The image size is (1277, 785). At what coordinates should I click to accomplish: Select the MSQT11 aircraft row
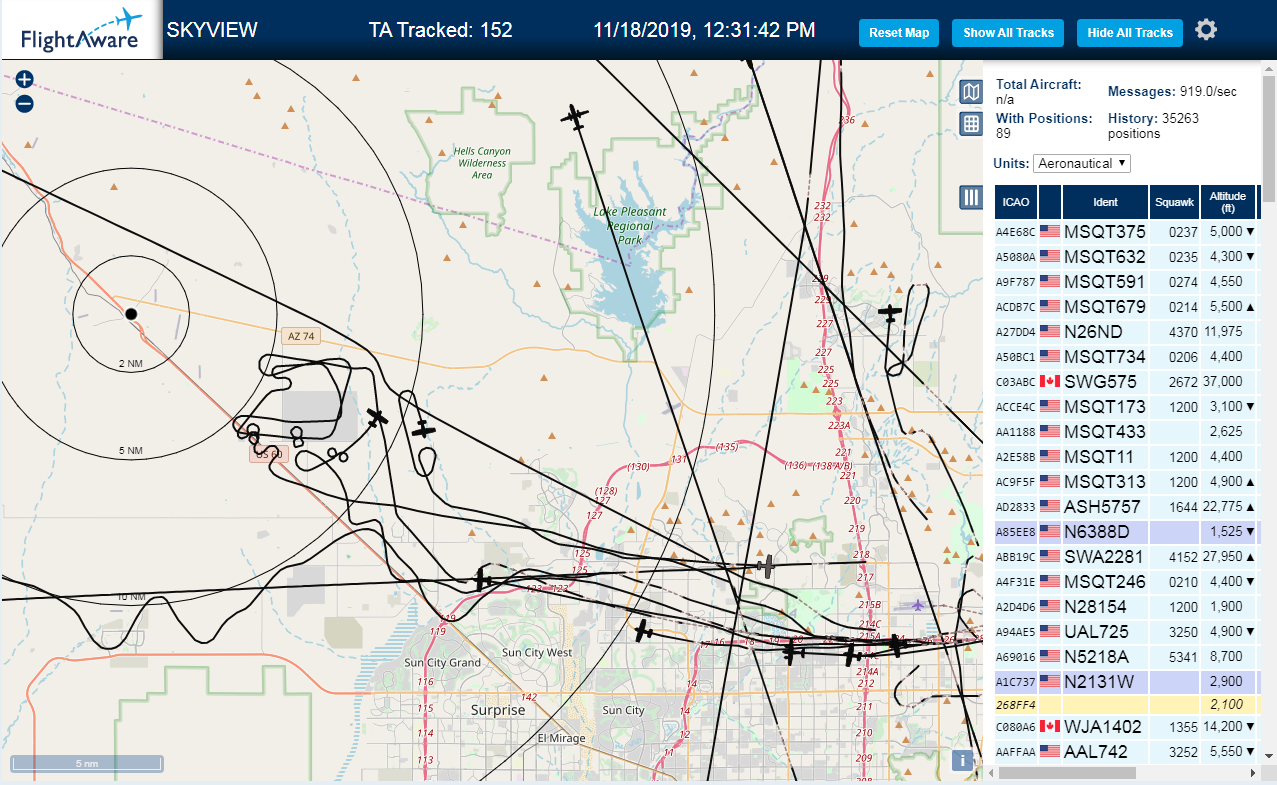[x=1126, y=456]
